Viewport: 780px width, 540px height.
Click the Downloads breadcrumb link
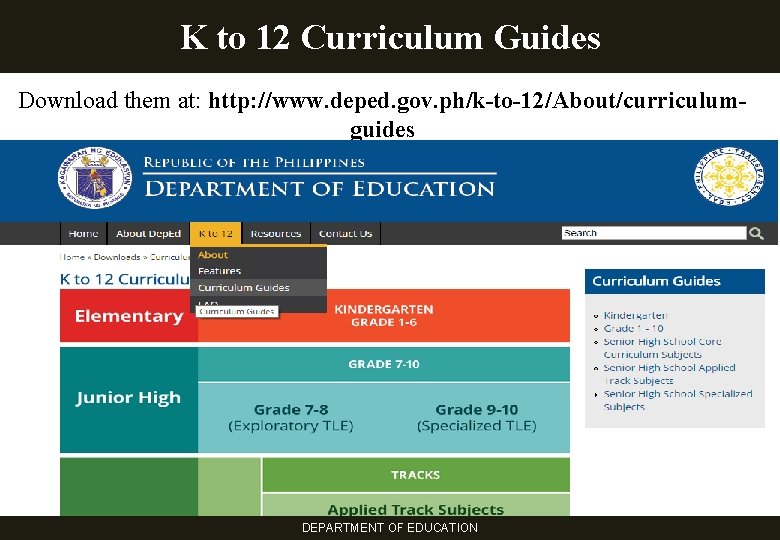tap(117, 257)
